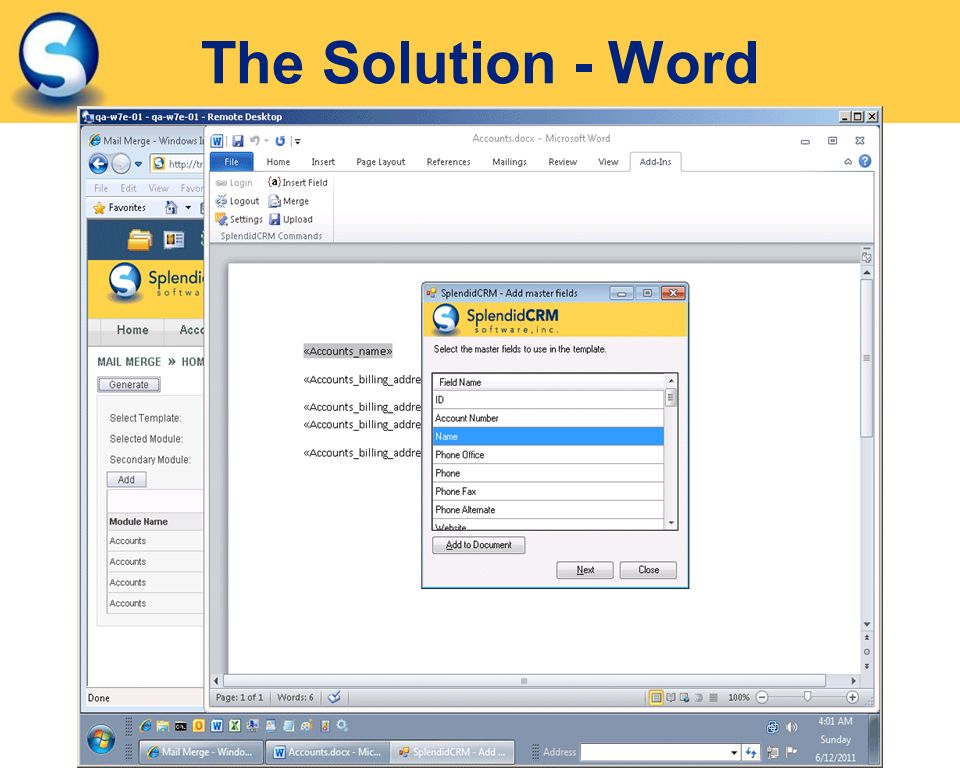Switch to the Home ribbon tab in Word

coord(278,162)
